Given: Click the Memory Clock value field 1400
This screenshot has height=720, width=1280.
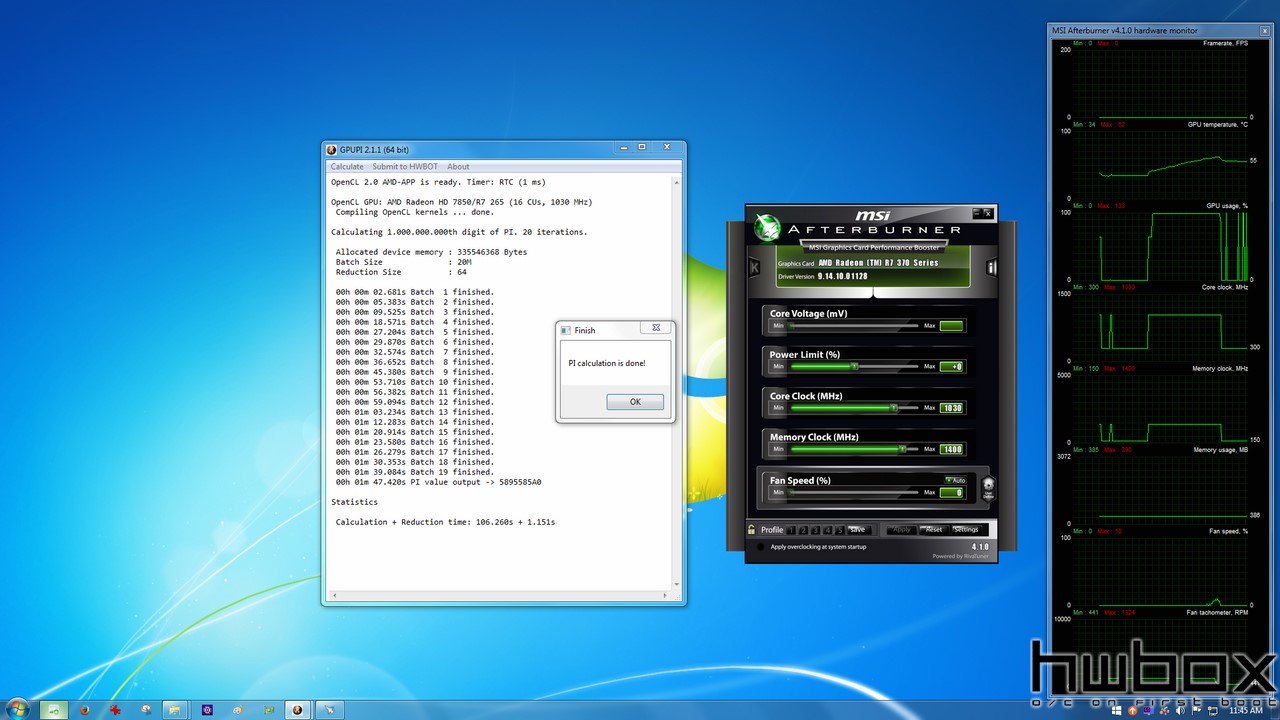Looking at the screenshot, I should click(952, 449).
